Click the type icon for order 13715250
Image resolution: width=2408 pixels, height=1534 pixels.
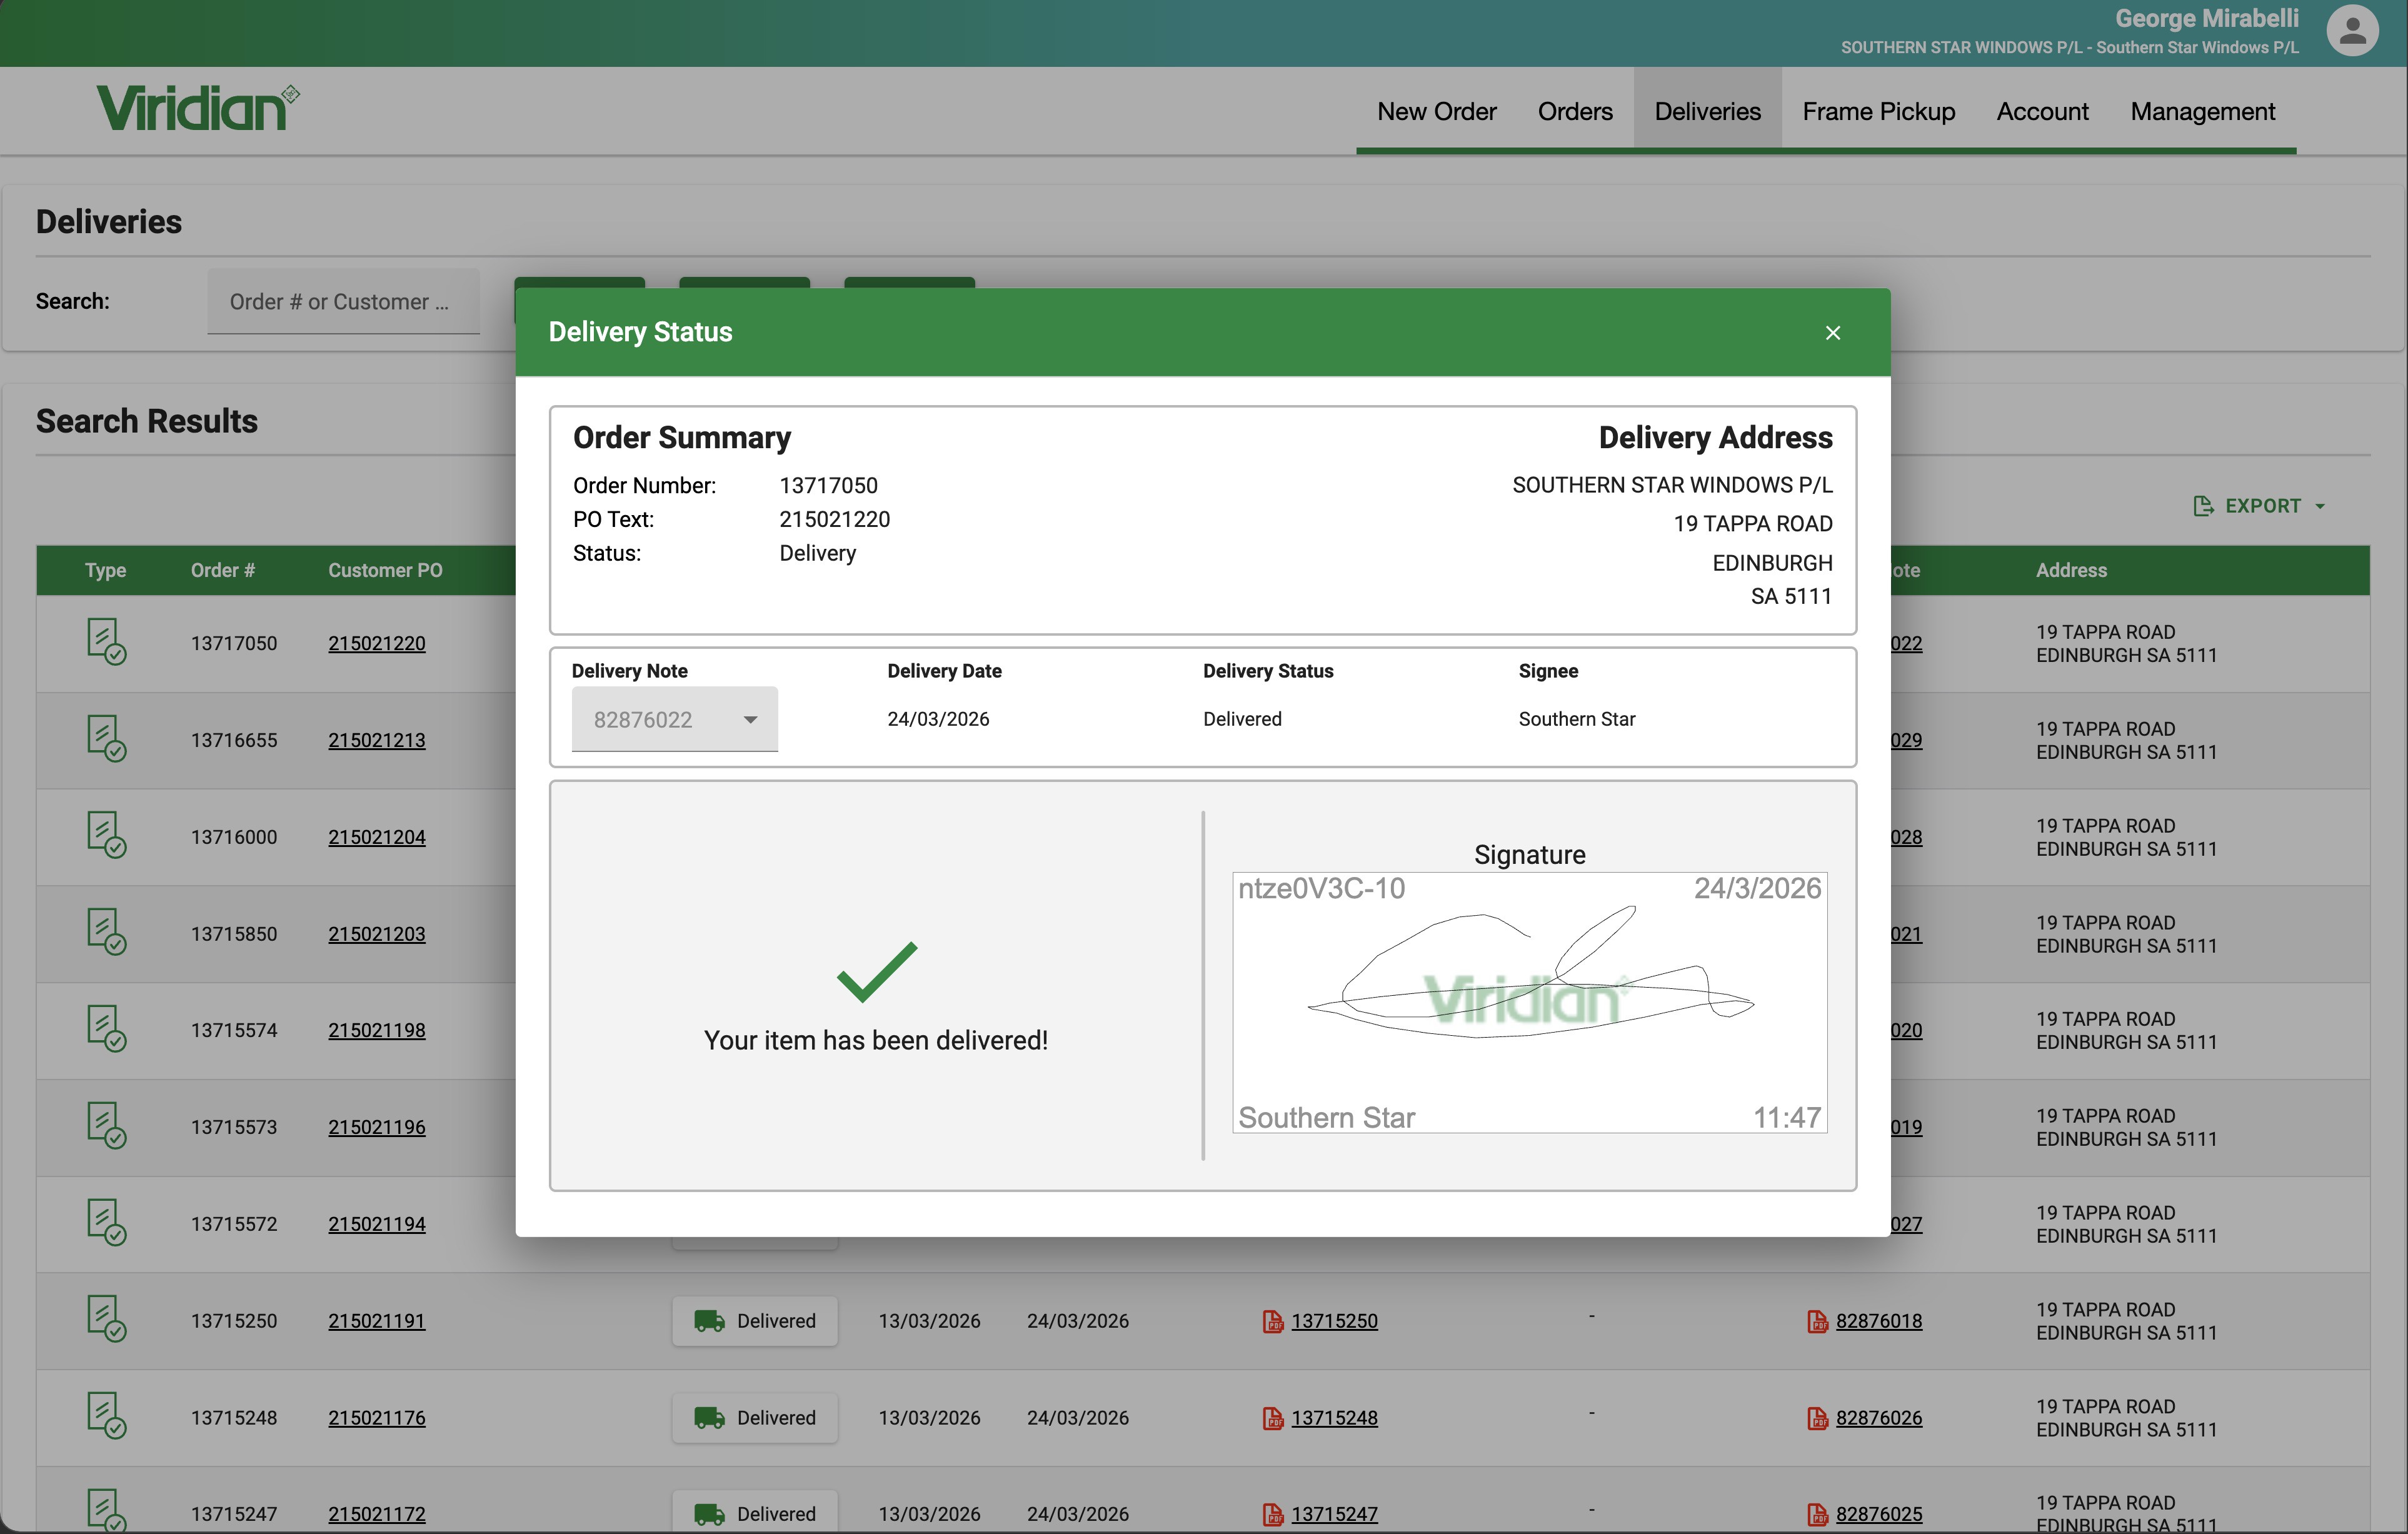106,1319
